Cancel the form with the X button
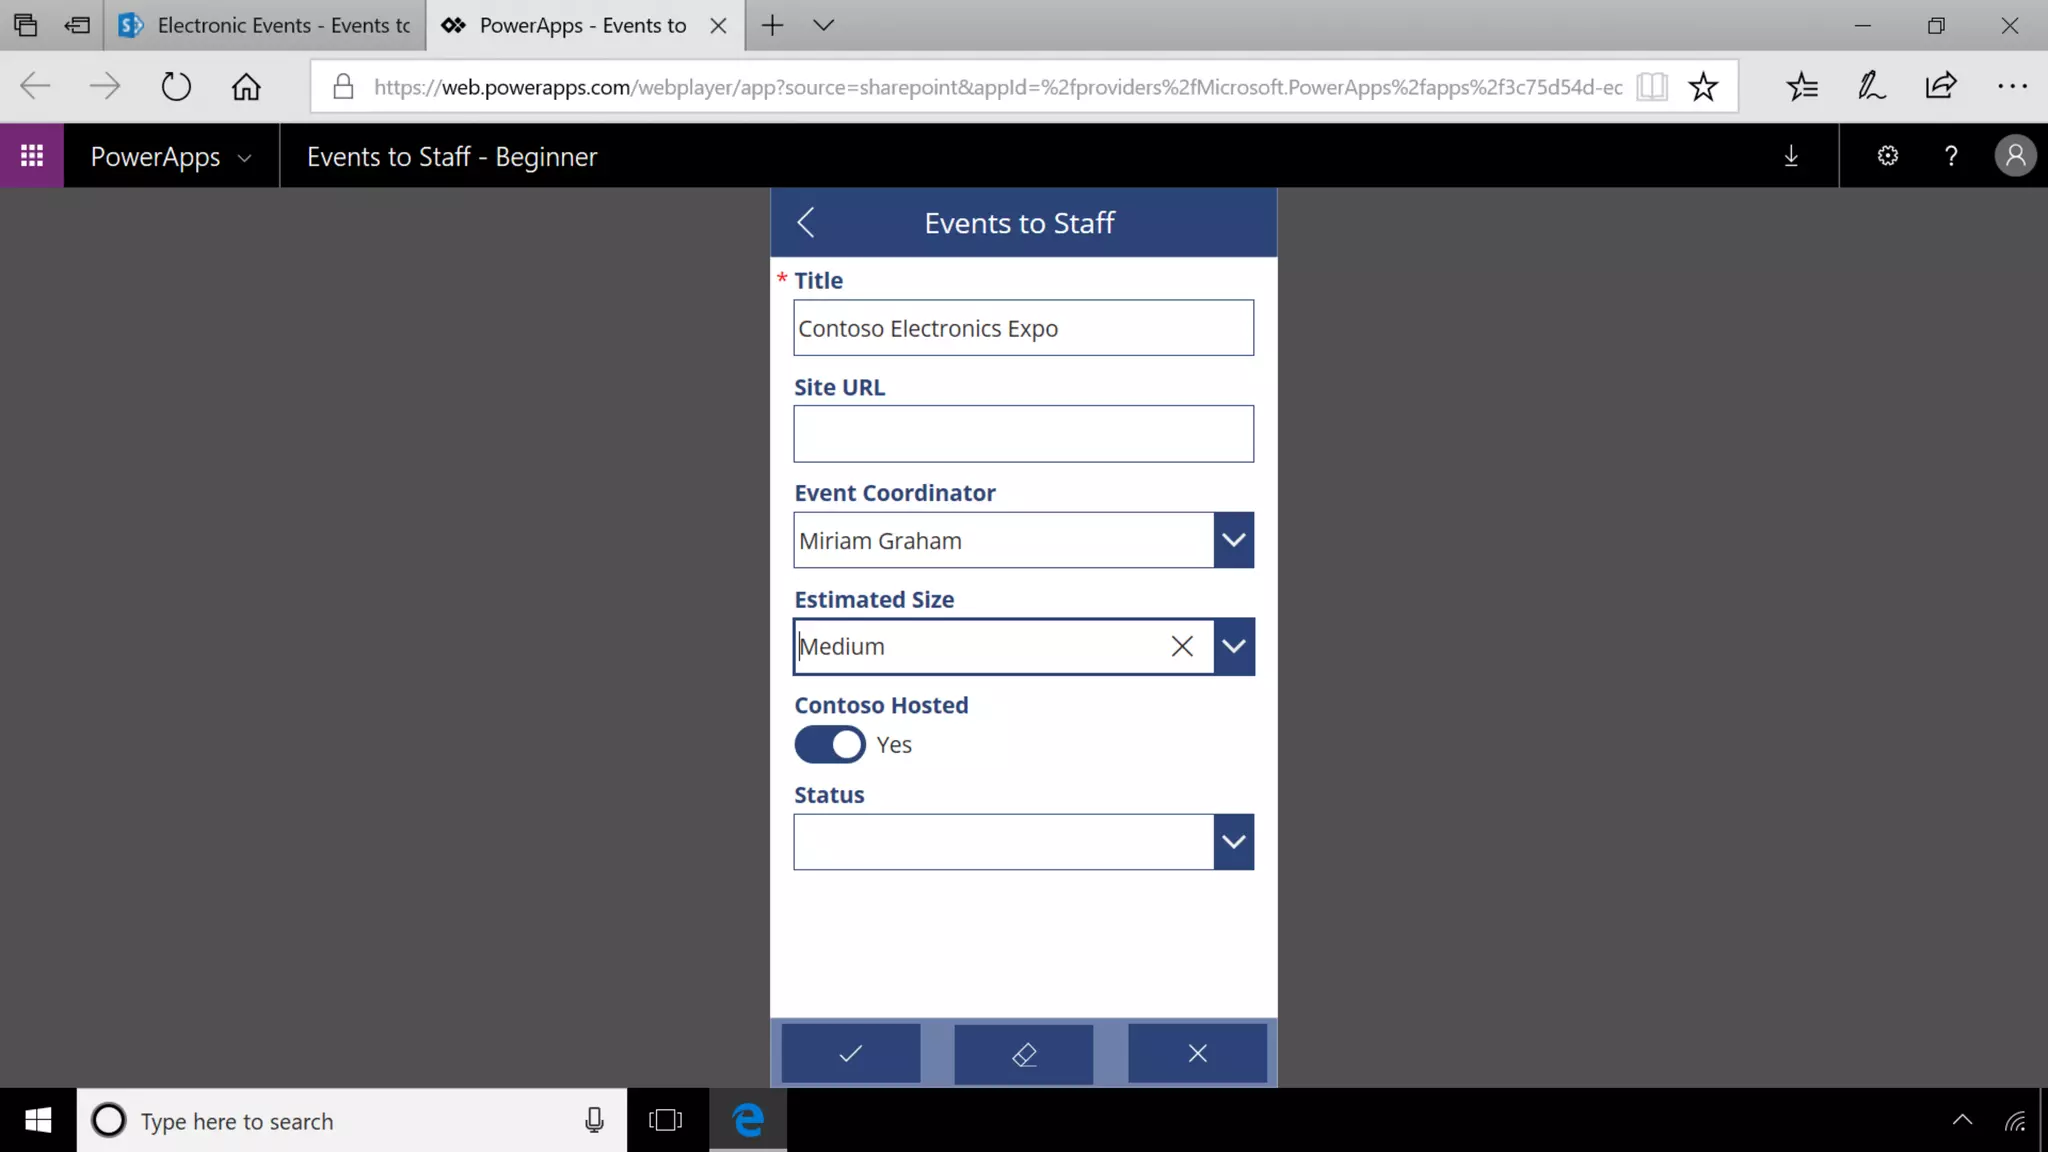The image size is (2048, 1152). [1197, 1053]
